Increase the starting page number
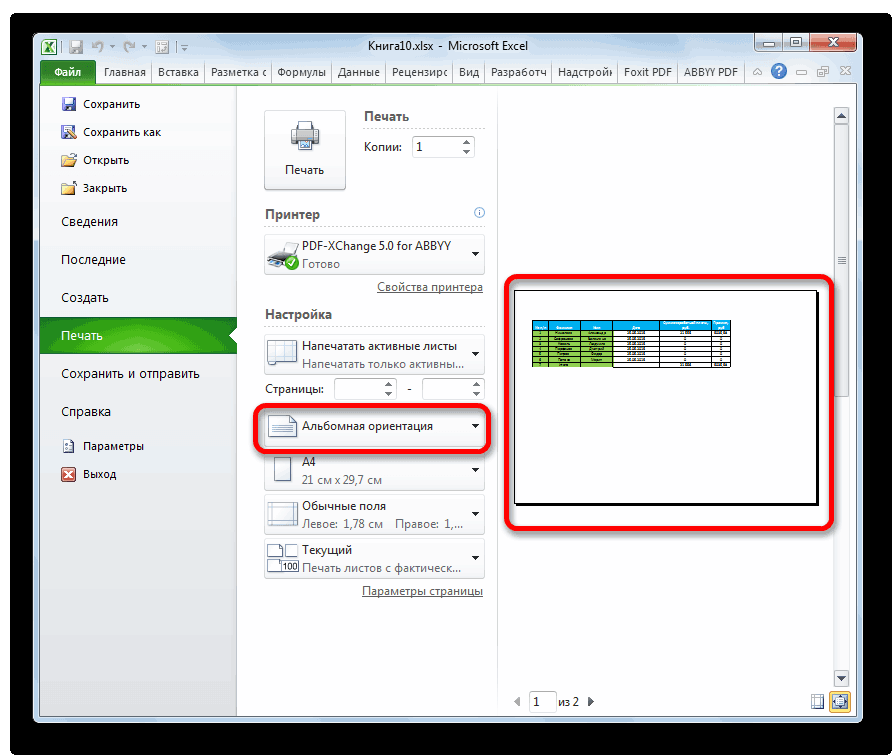This screenshot has width=896, height=756. pyautogui.click(x=389, y=384)
